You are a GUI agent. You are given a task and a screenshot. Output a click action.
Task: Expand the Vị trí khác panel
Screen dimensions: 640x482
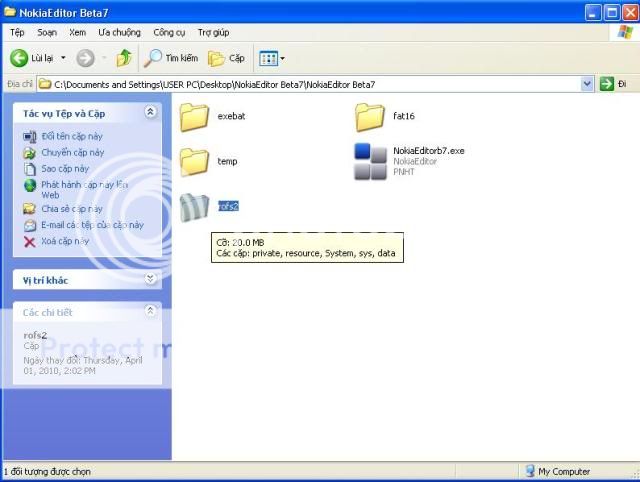150,280
